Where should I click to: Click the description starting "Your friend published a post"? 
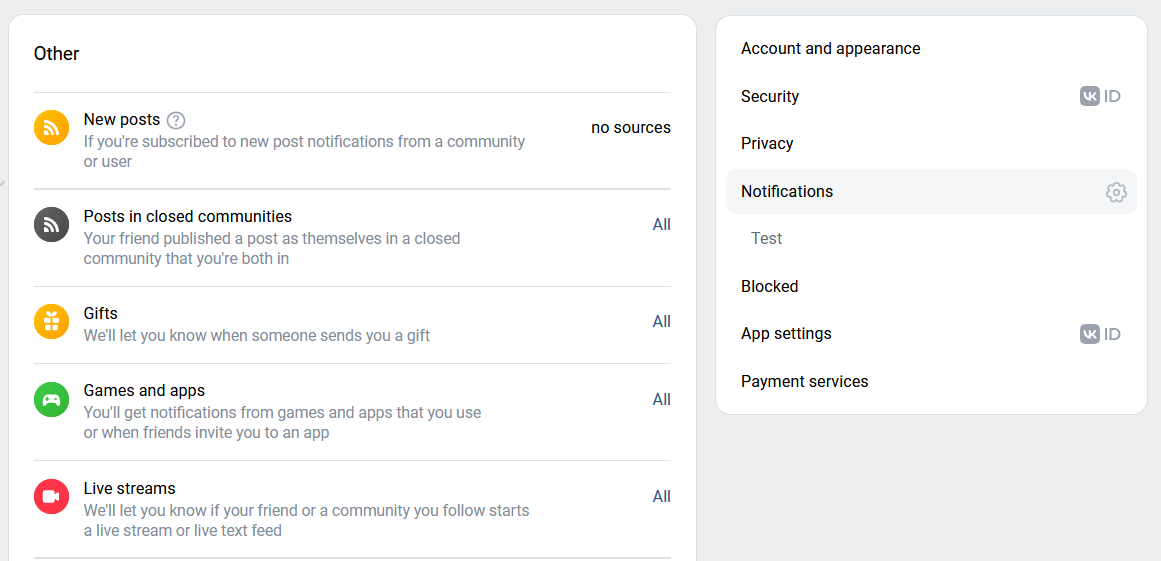tap(272, 249)
